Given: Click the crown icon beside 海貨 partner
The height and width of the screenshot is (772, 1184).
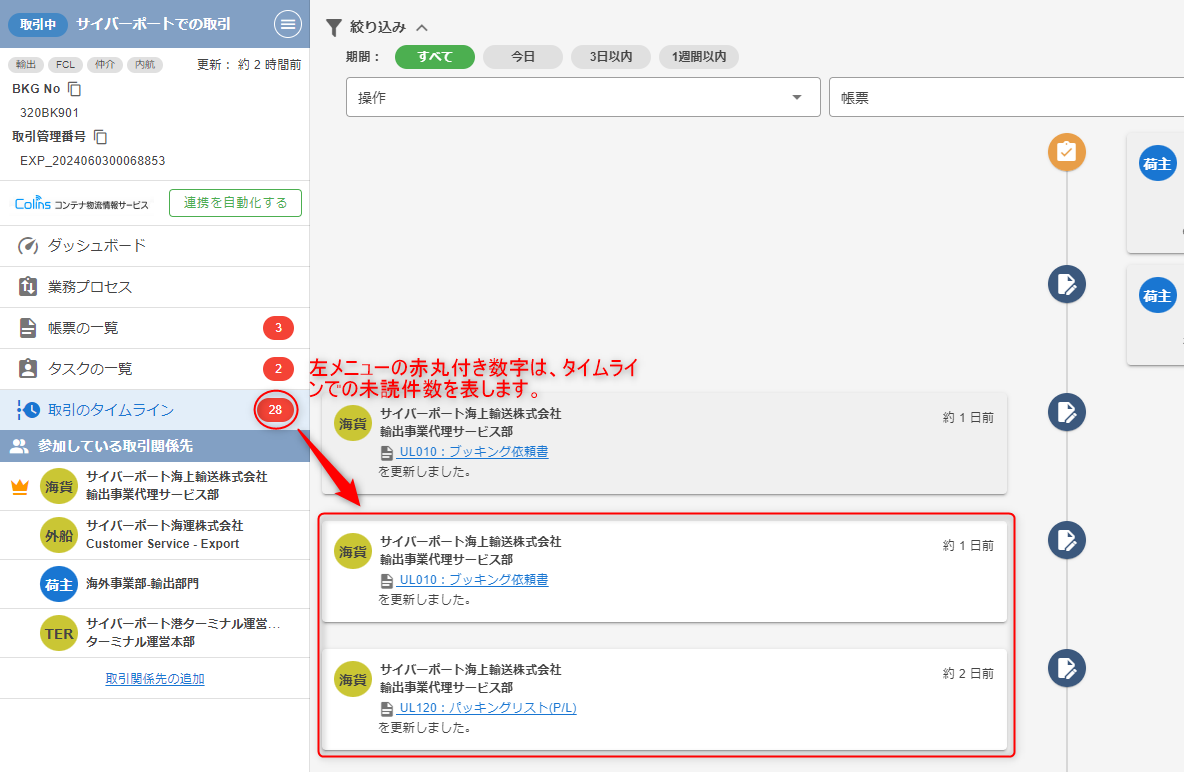Looking at the screenshot, I should coord(19,487).
